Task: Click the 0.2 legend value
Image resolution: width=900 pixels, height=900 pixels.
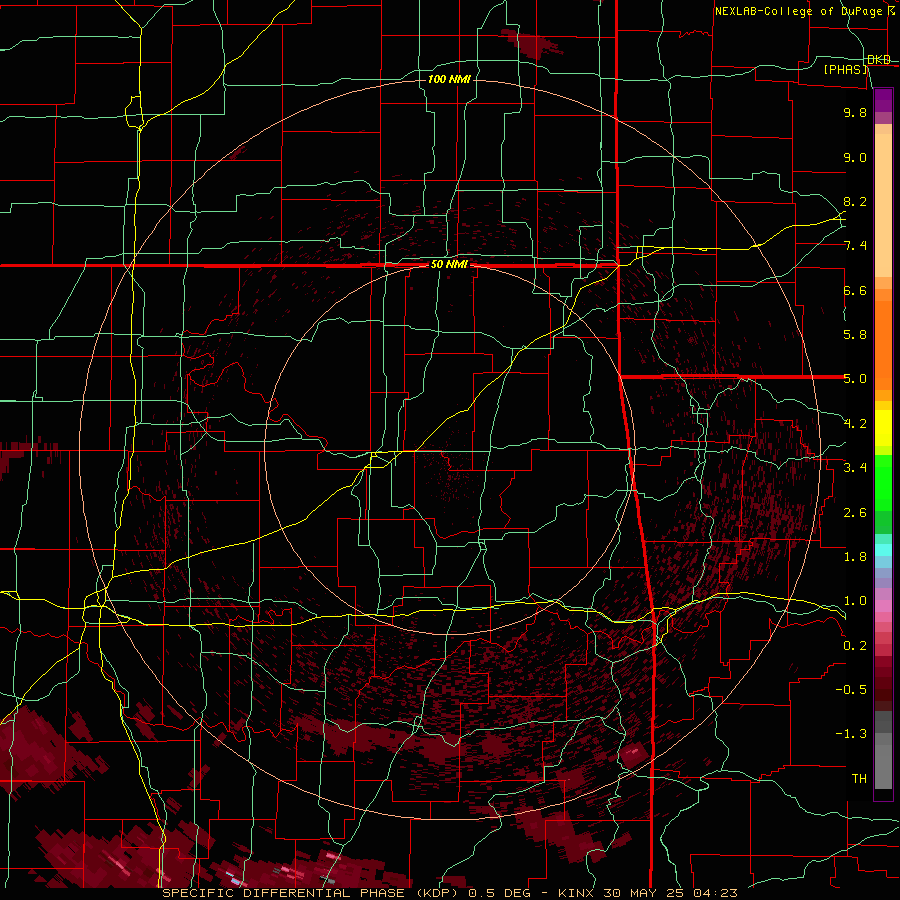Action: tap(855, 646)
